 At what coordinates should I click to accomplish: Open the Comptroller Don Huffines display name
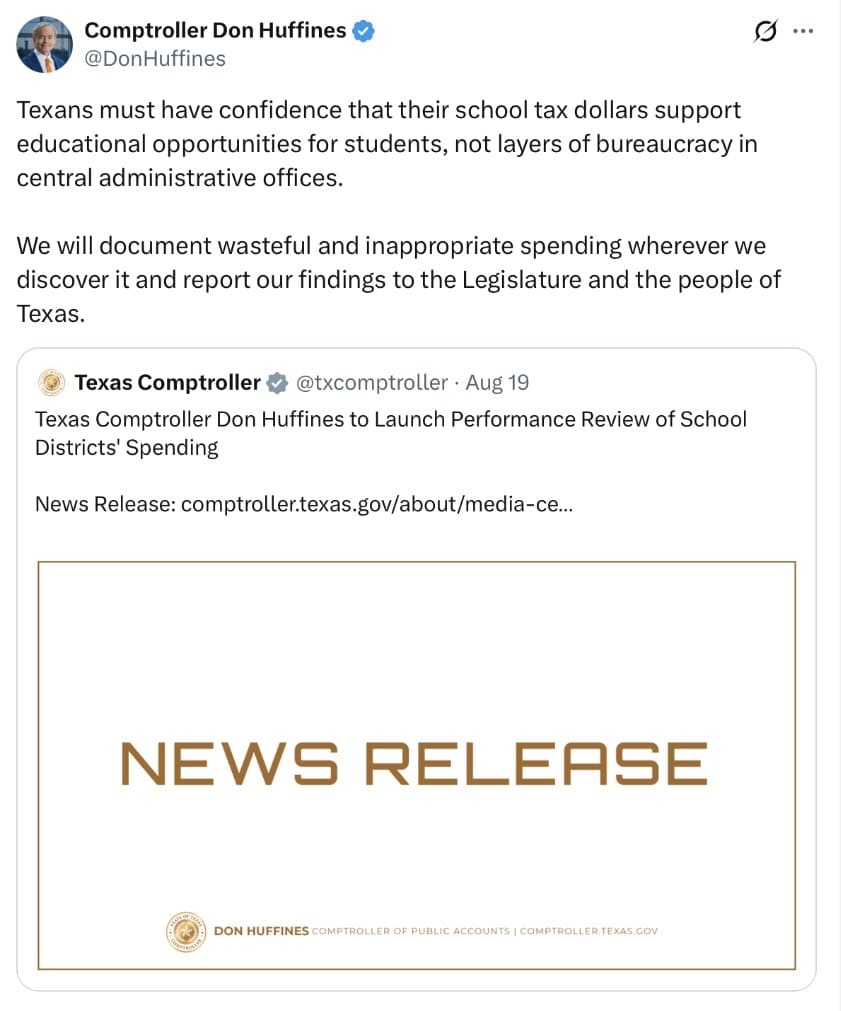click(215, 30)
